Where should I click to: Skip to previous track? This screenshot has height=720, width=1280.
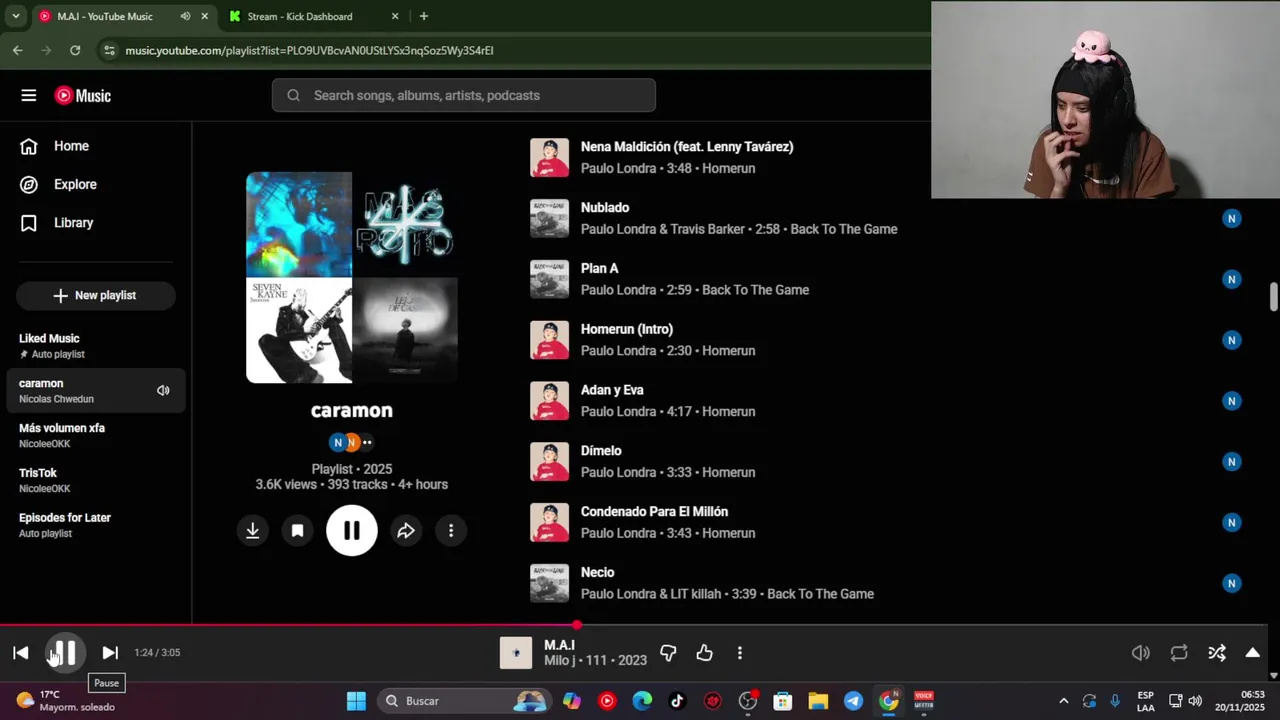point(21,653)
